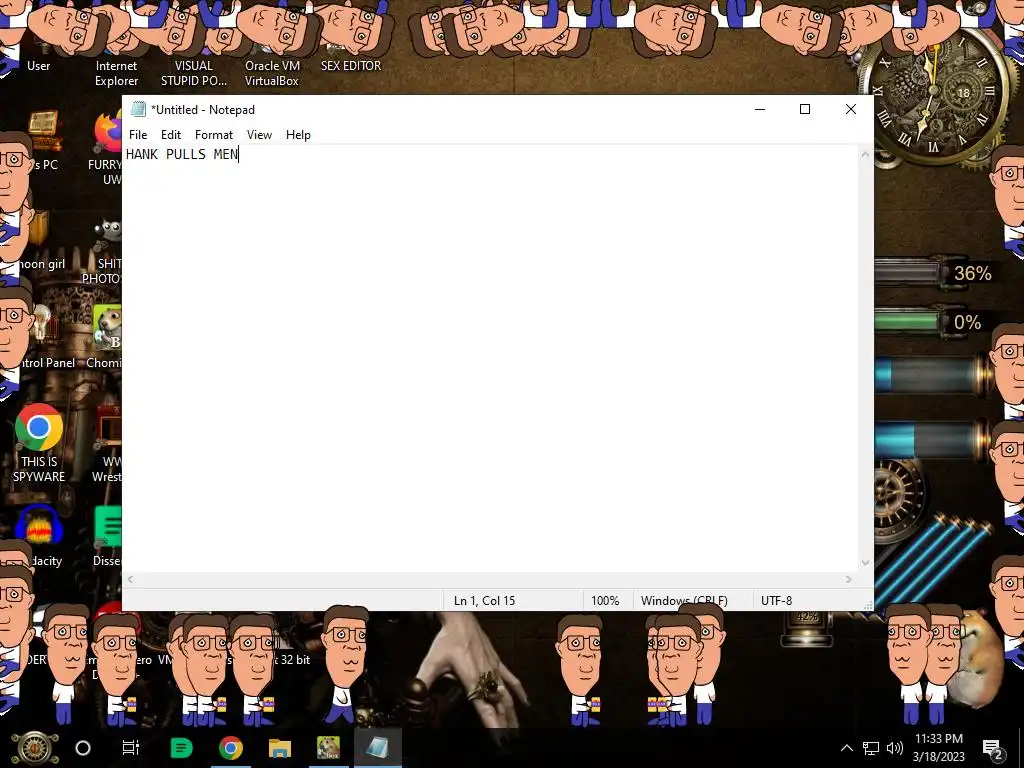Open File Explorer from taskbar

(280, 748)
